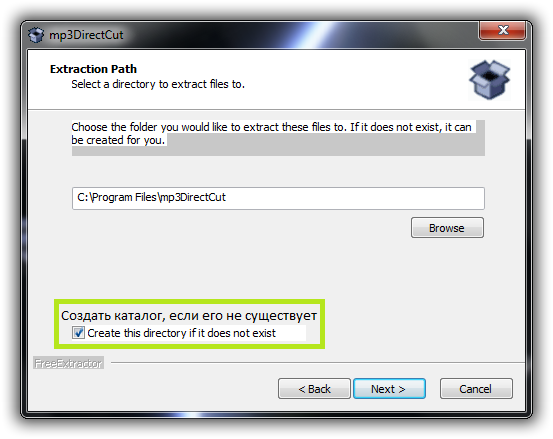The height and width of the screenshot is (439, 553).
Task: Click the 'Select a directory to extract files to' subtitle
Action: click(158, 84)
